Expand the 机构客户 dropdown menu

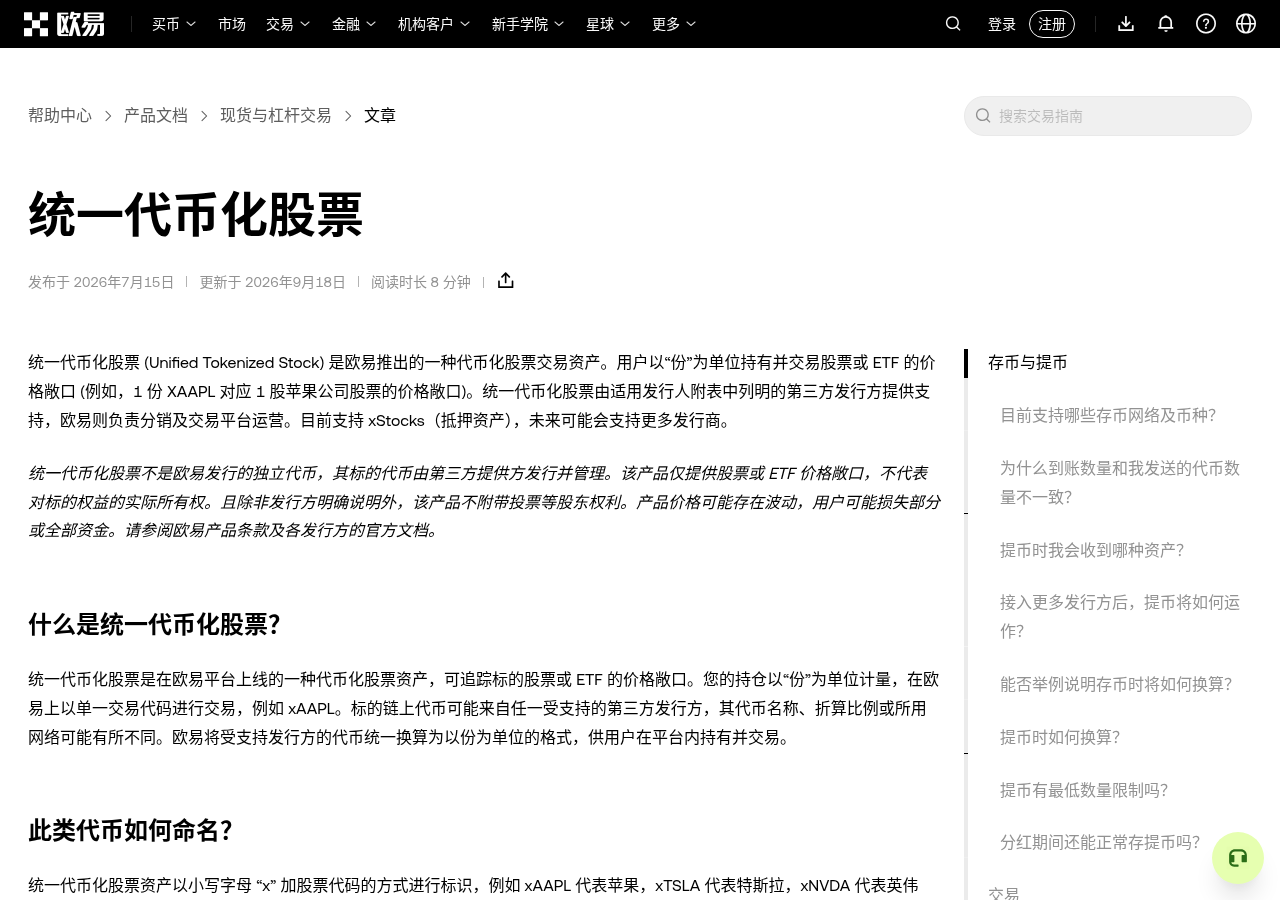pos(434,24)
